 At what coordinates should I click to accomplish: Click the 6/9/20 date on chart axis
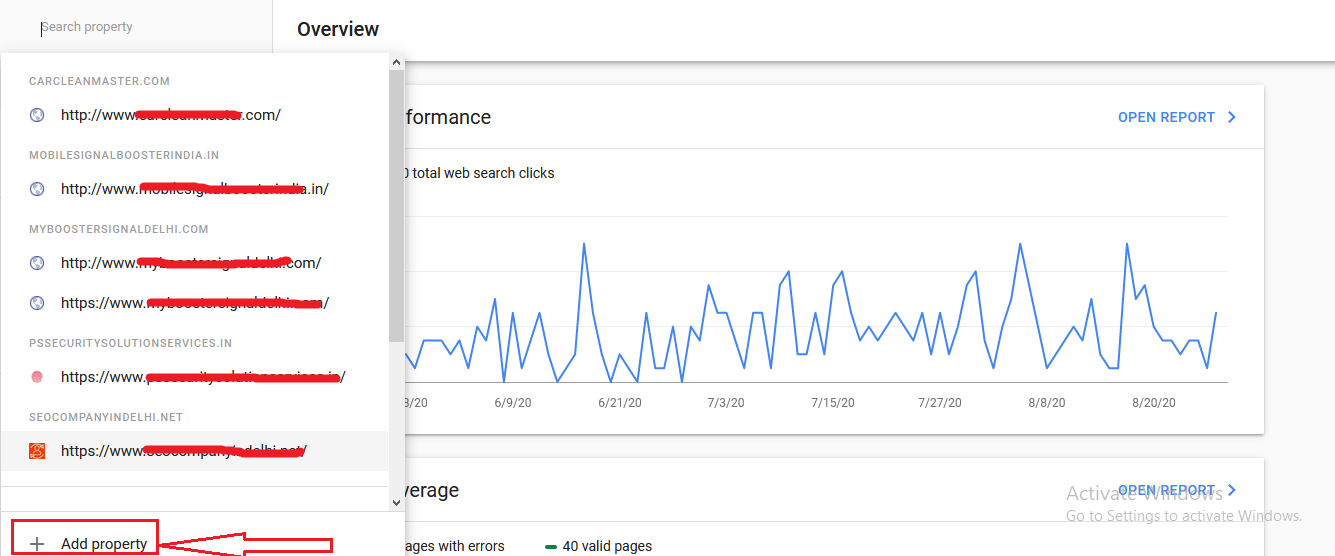click(x=512, y=402)
